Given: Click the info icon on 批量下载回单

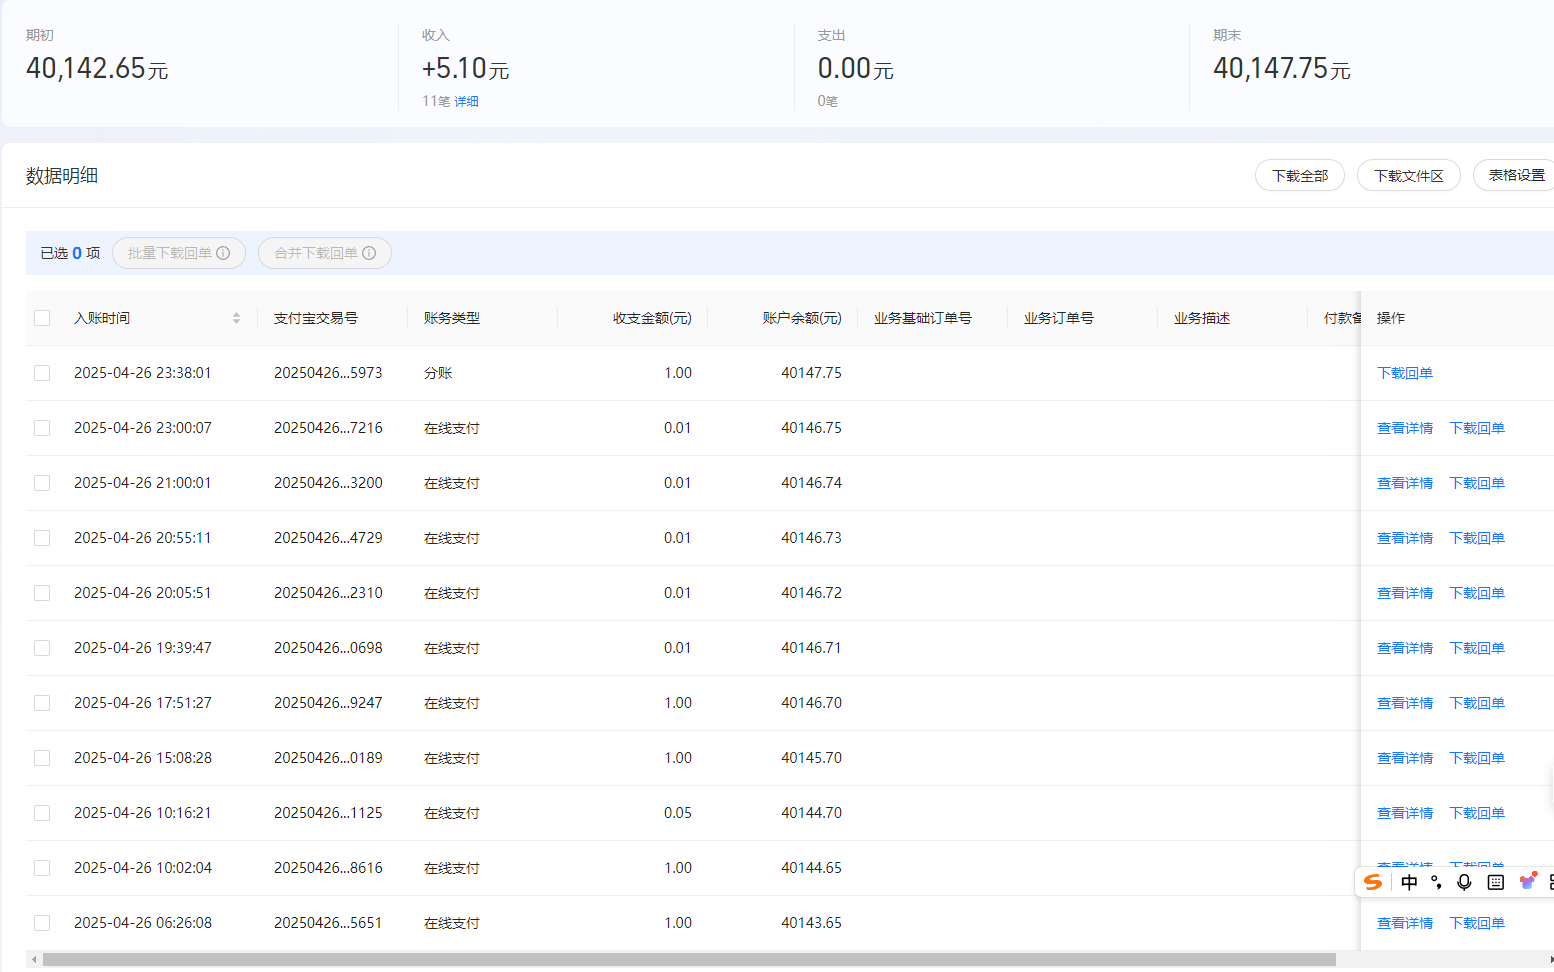Looking at the screenshot, I should 223,253.
